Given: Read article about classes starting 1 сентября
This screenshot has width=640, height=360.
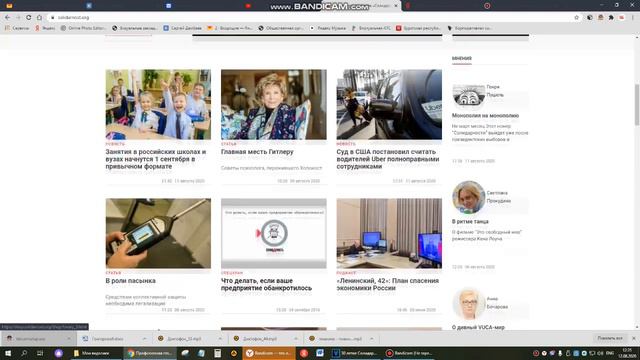Looking at the screenshot, I should point(156,159).
